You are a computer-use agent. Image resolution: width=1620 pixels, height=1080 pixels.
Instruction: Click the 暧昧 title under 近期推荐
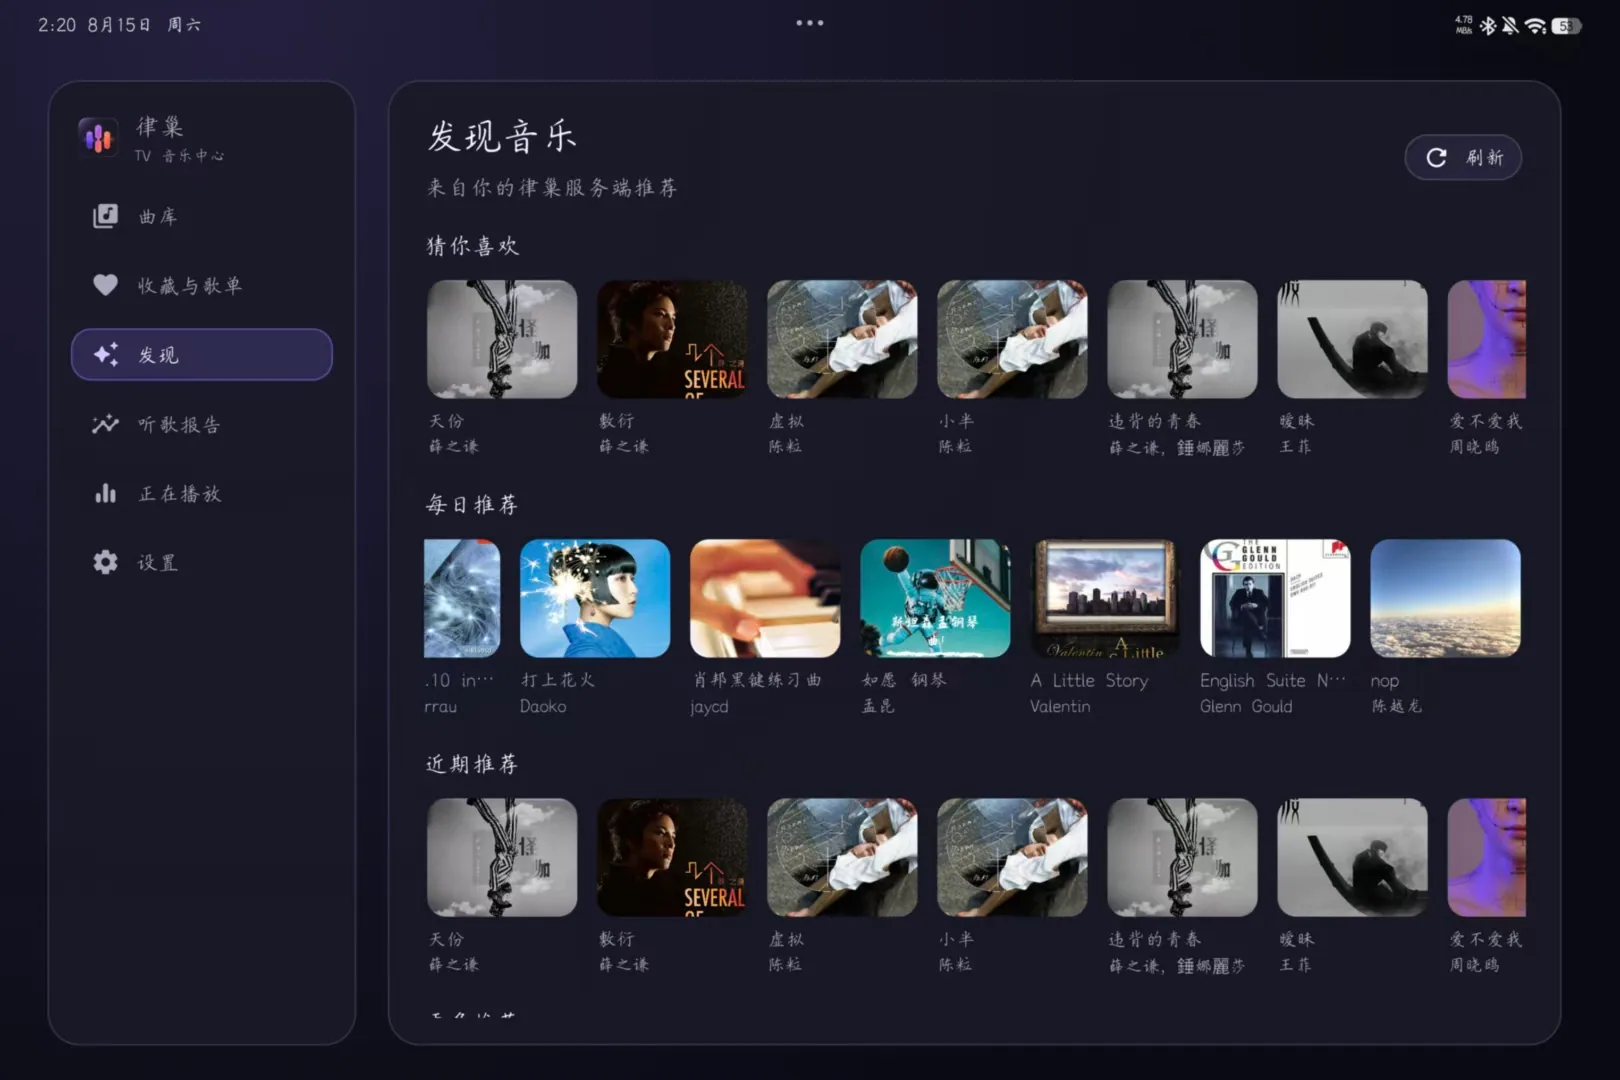click(1297, 939)
